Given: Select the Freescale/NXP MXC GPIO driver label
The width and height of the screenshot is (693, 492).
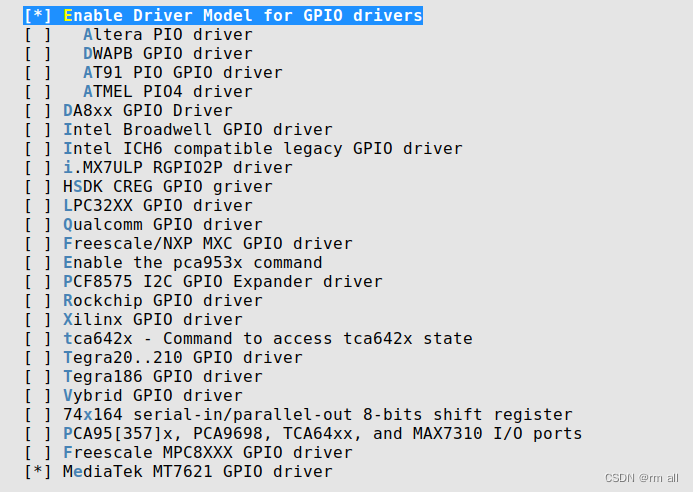Looking at the screenshot, I should click(x=208, y=244).
